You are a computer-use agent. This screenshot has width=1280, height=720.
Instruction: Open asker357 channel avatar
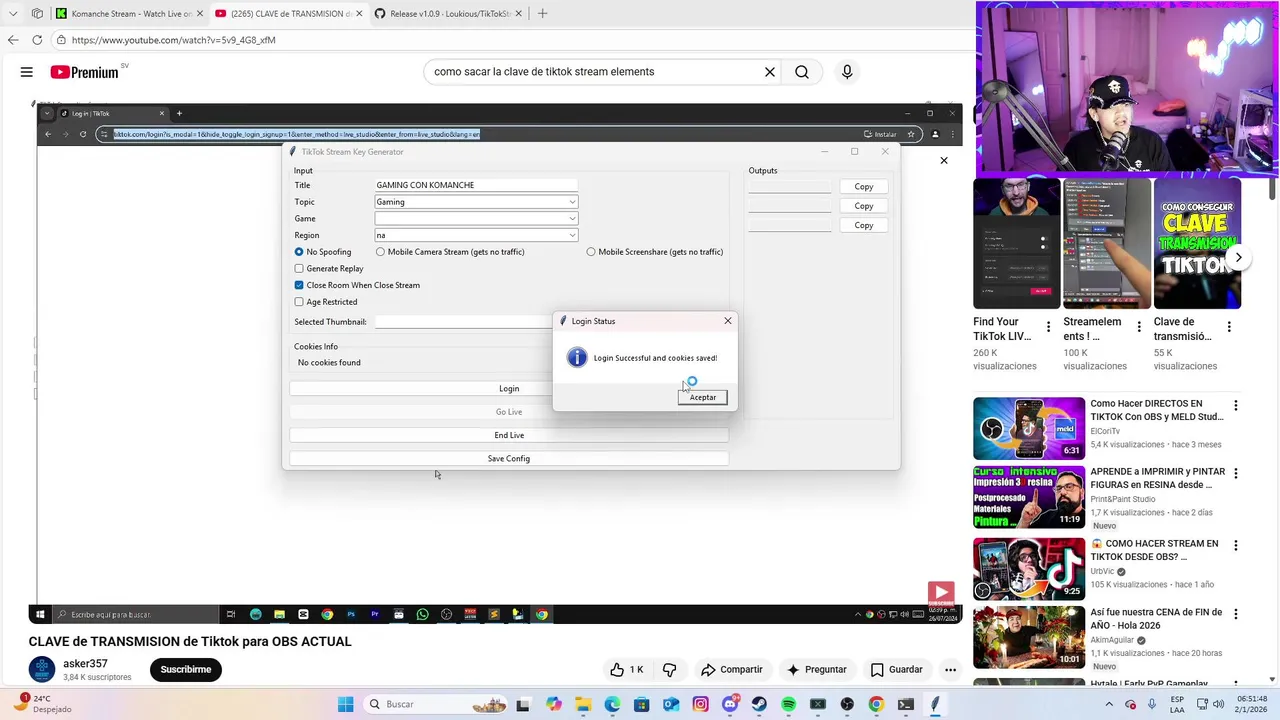click(42, 669)
